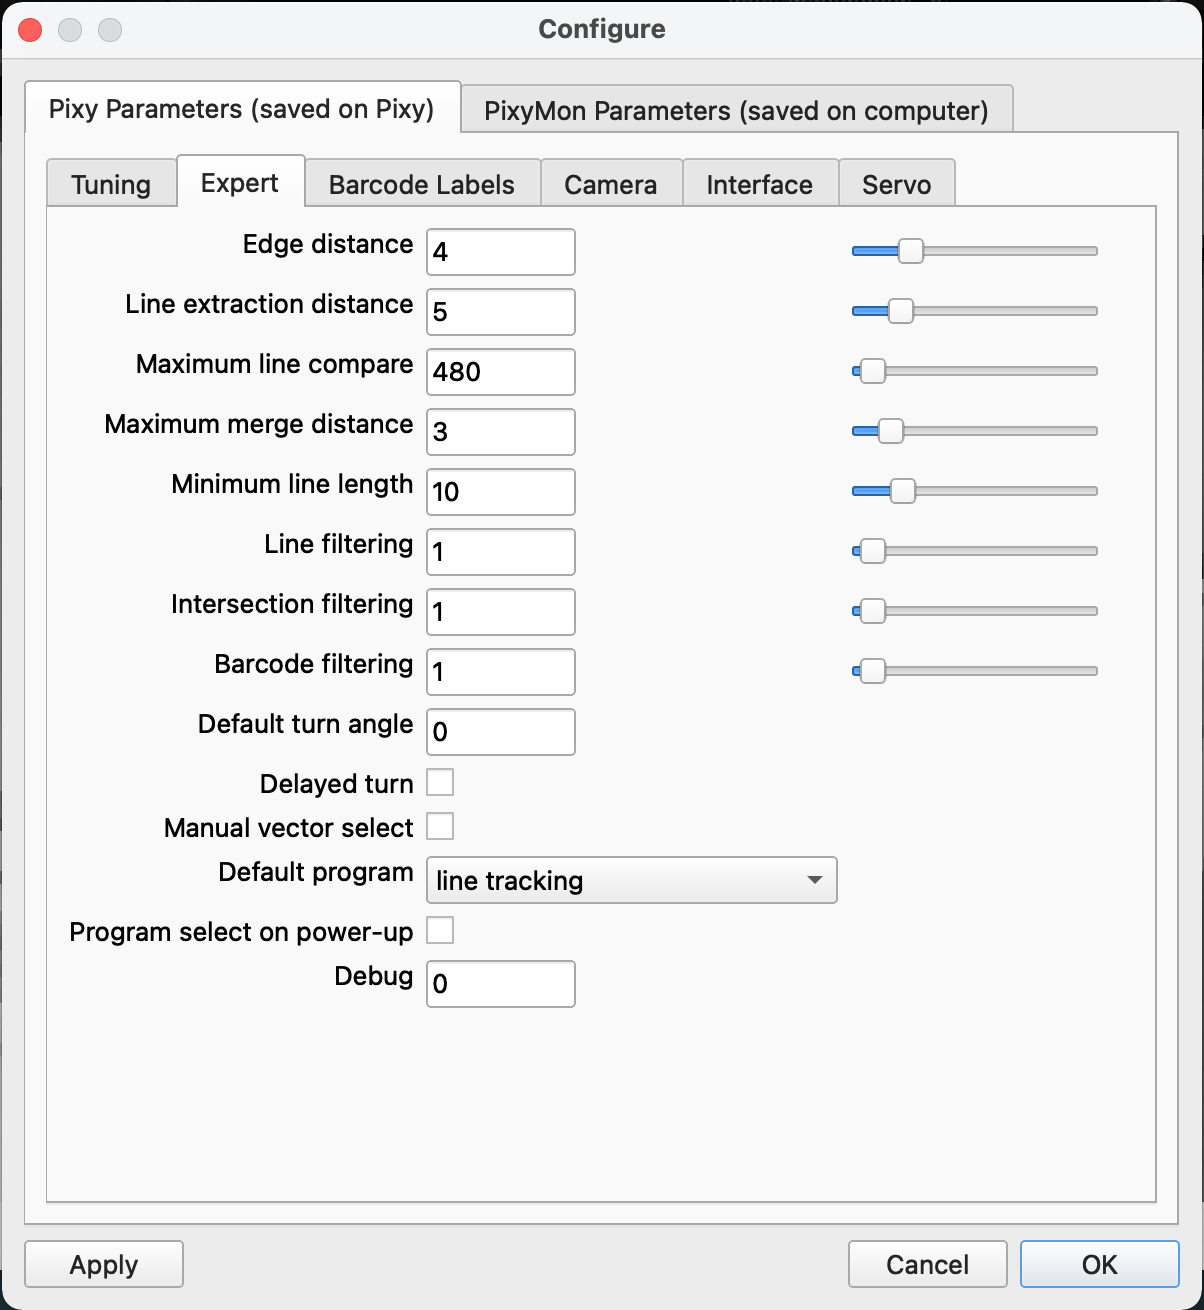This screenshot has width=1204, height=1310.
Task: Open the Default program dropdown
Action: pos(631,880)
